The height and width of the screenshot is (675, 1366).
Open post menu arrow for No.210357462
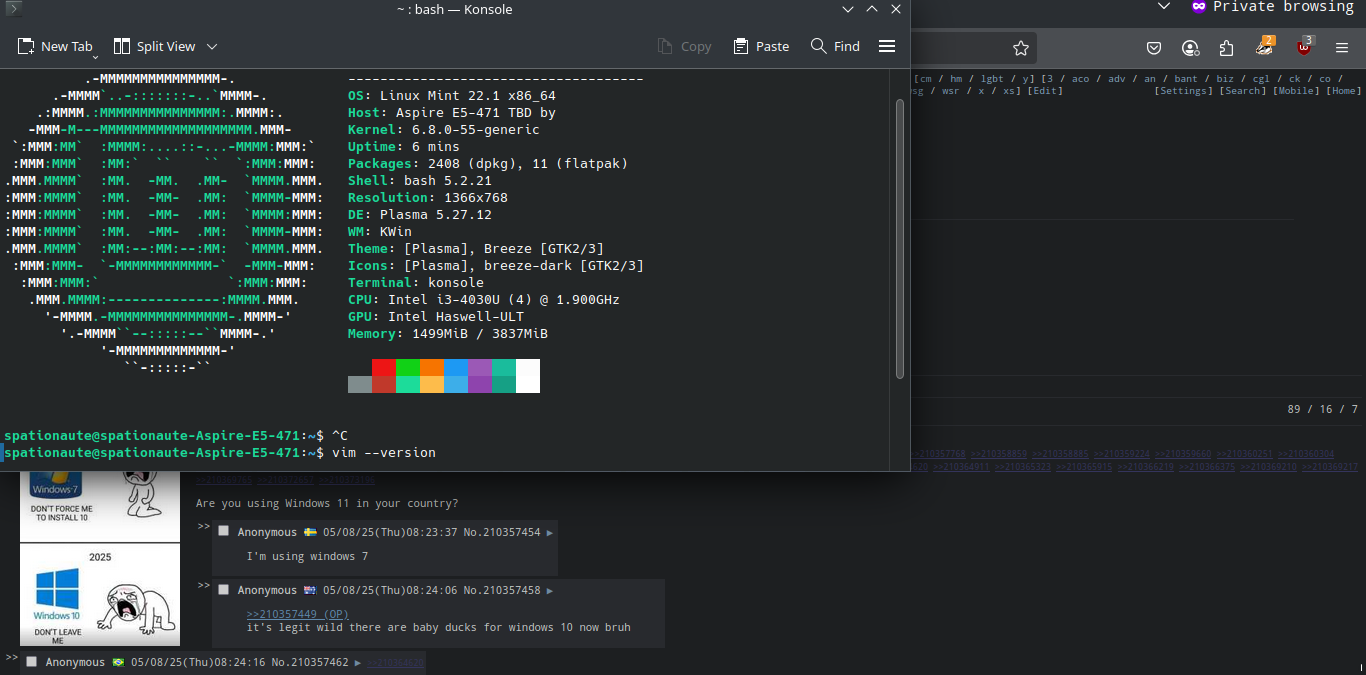(358, 663)
